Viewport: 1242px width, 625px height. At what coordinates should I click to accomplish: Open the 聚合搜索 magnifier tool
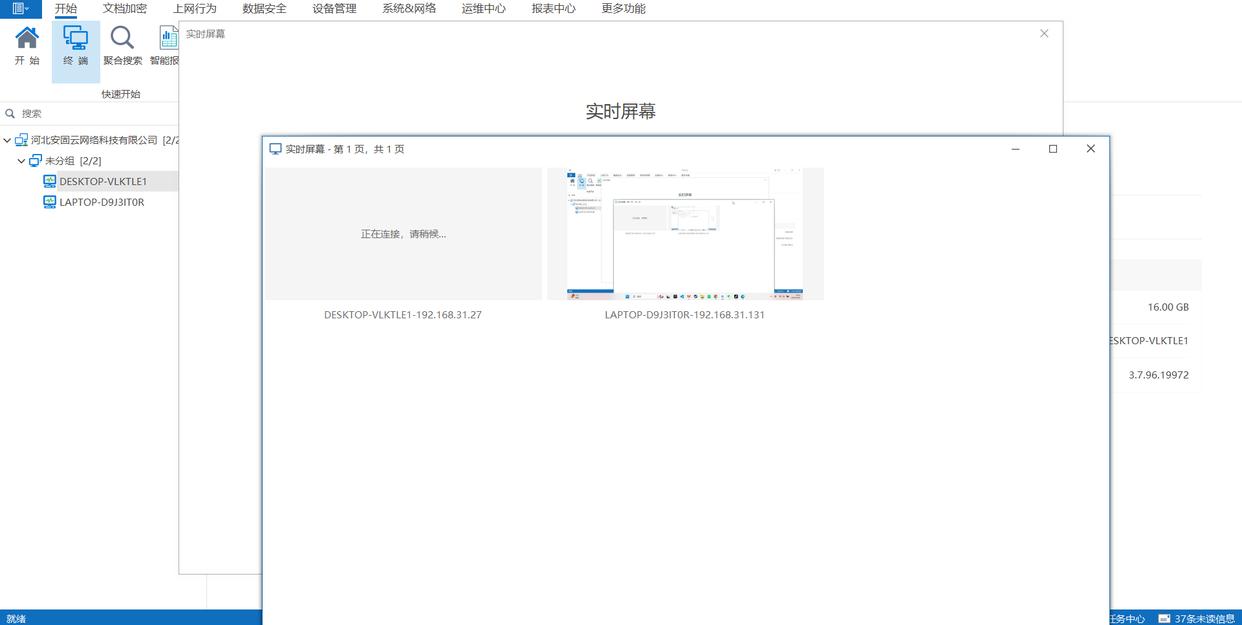(122, 47)
